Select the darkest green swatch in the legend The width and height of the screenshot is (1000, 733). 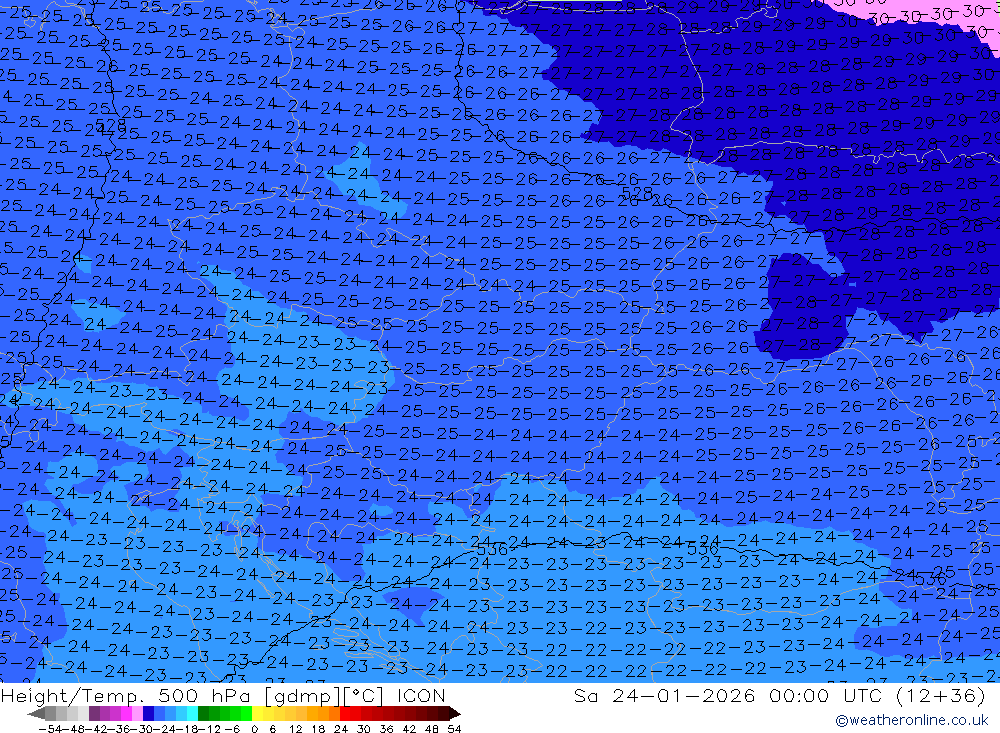(x=203, y=714)
